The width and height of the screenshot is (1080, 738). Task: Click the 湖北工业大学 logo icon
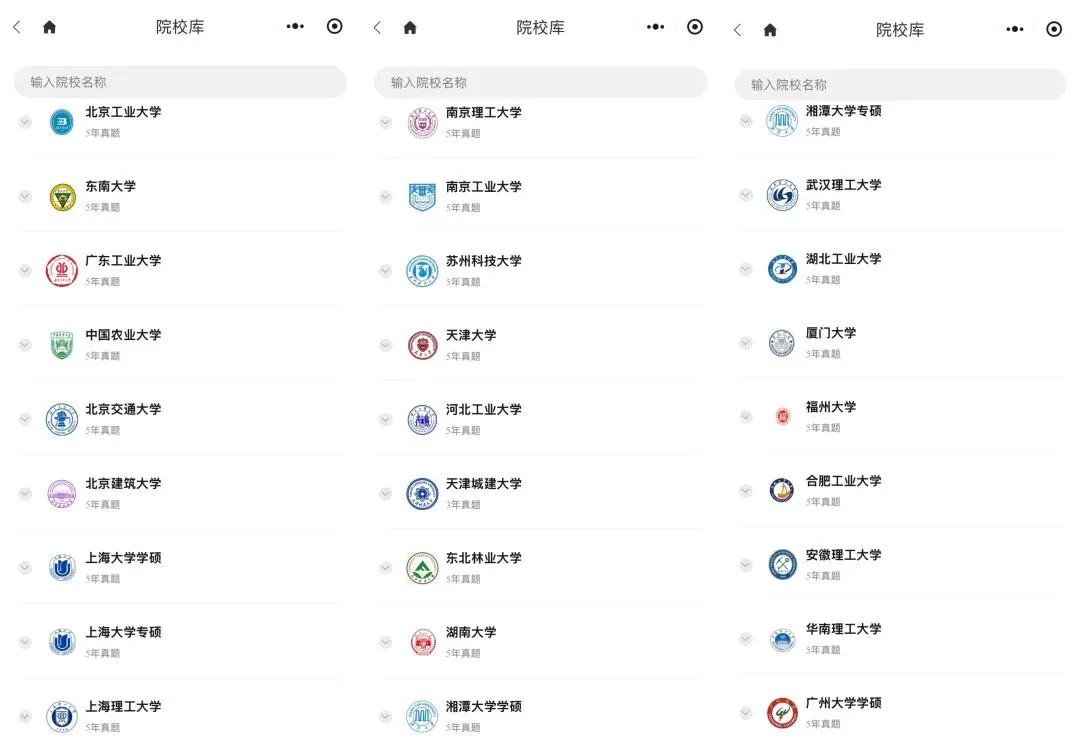click(x=782, y=269)
